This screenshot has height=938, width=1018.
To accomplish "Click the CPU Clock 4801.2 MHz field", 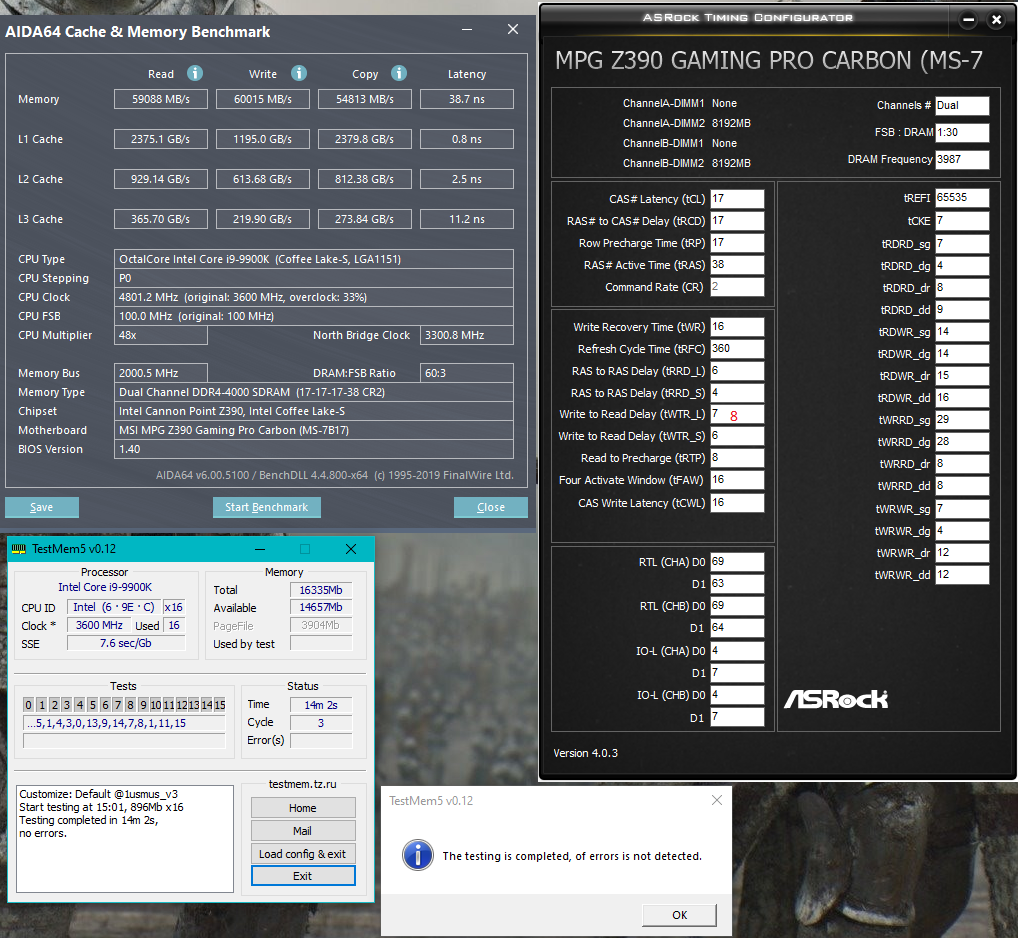I will coord(314,297).
